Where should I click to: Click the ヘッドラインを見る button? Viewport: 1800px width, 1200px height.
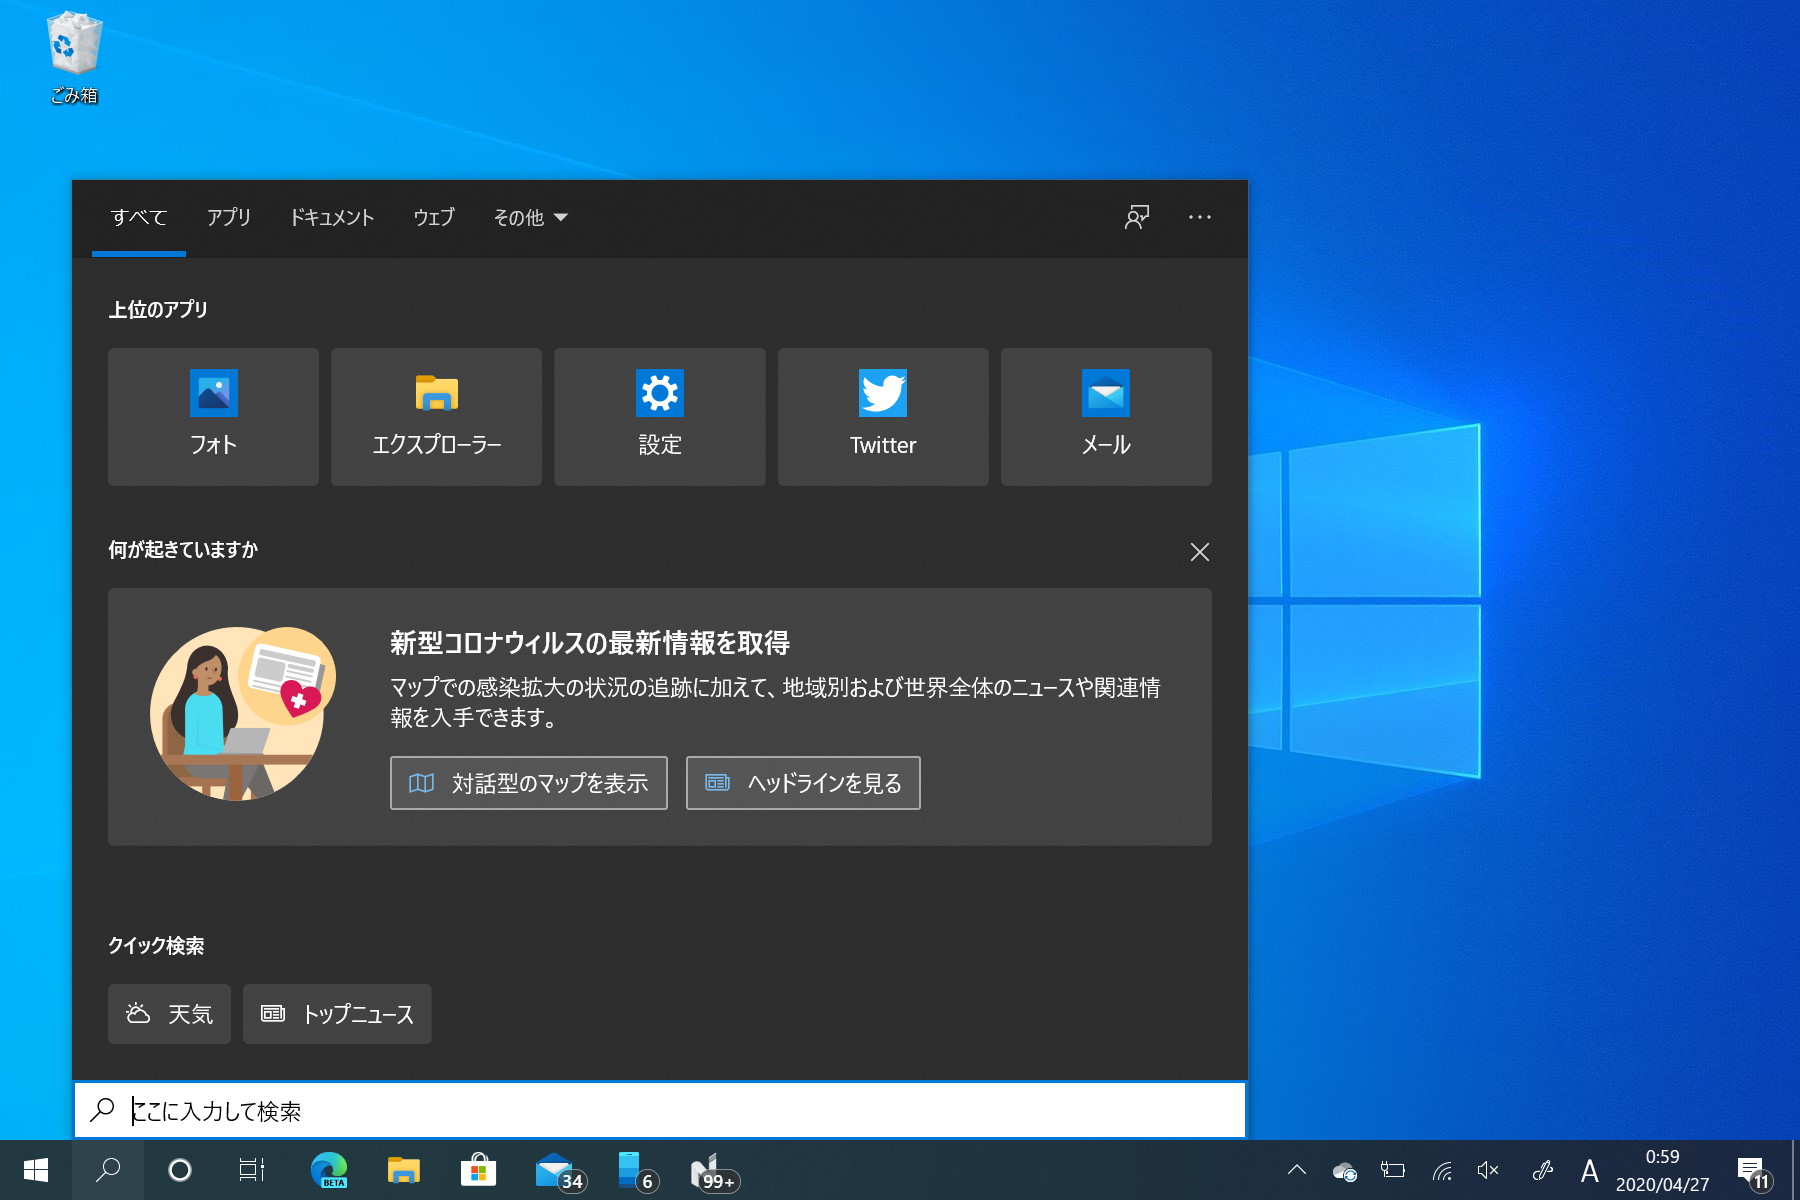pos(803,783)
